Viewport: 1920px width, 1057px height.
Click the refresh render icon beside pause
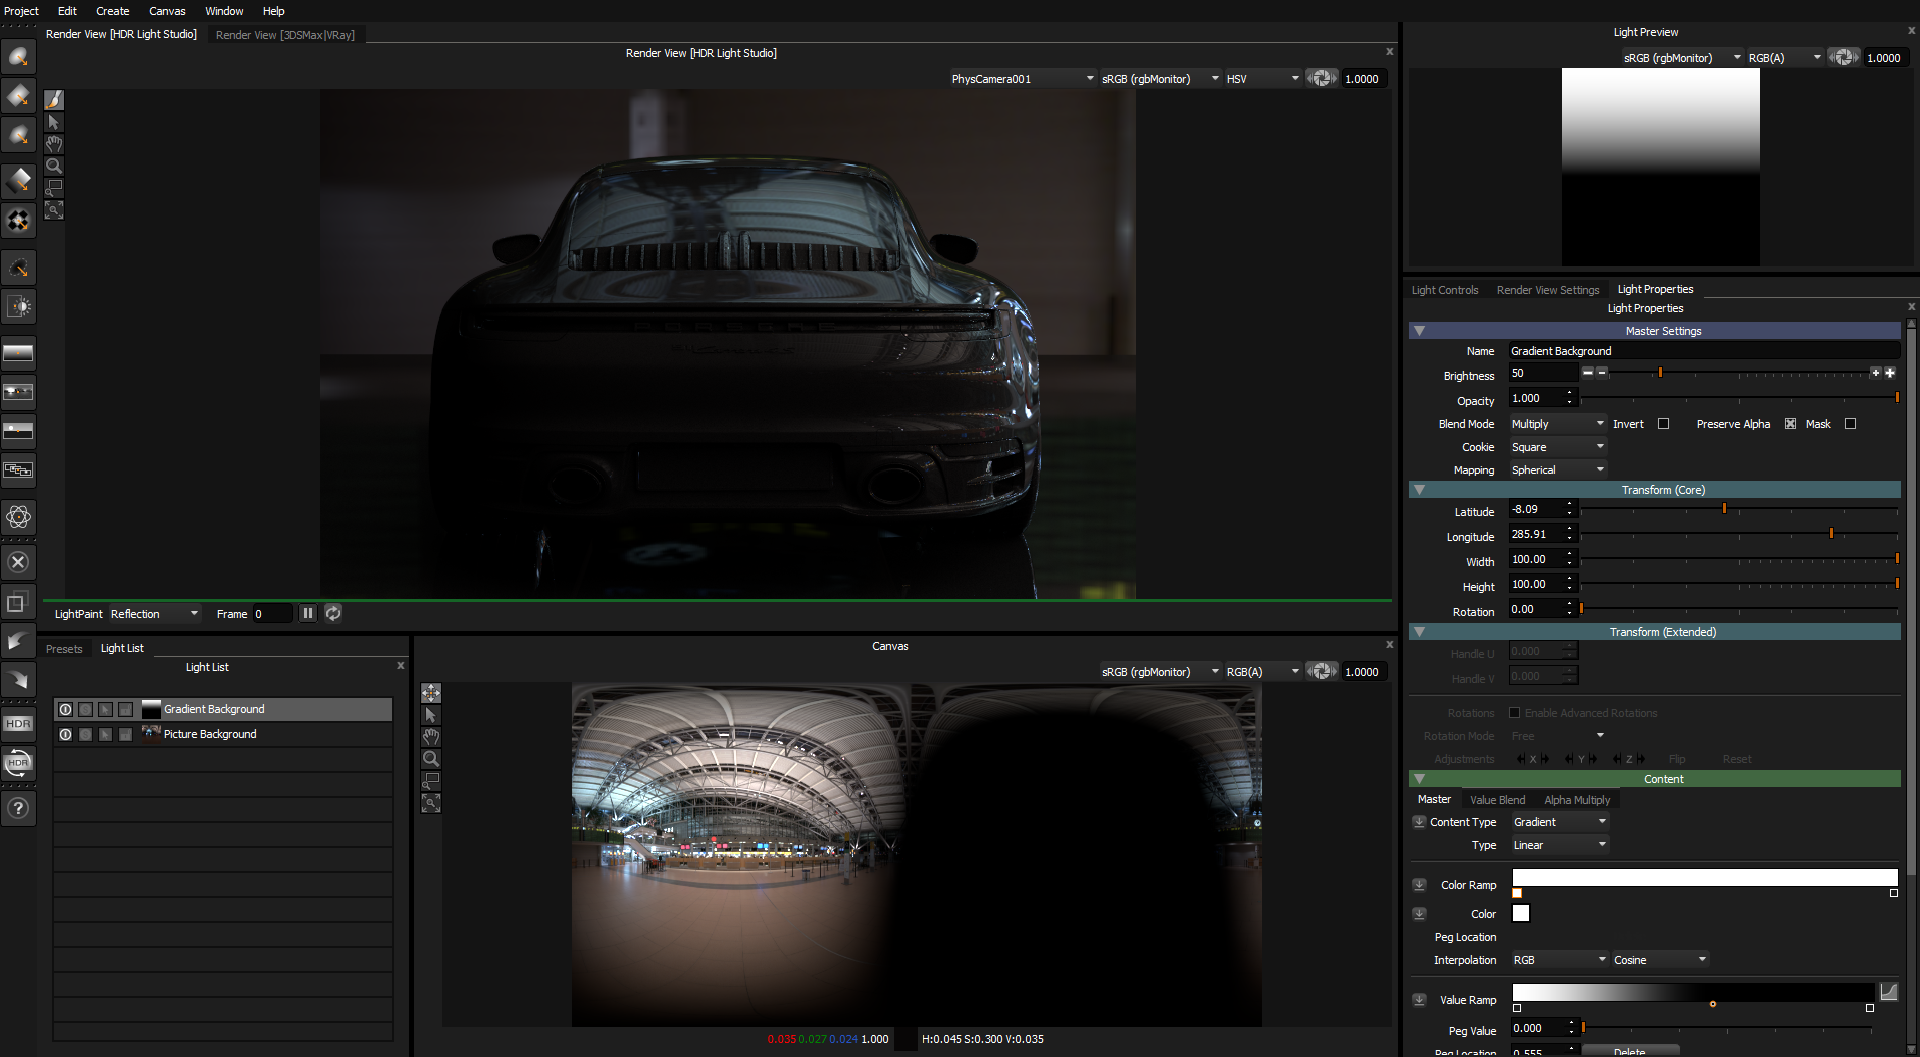pos(333,613)
